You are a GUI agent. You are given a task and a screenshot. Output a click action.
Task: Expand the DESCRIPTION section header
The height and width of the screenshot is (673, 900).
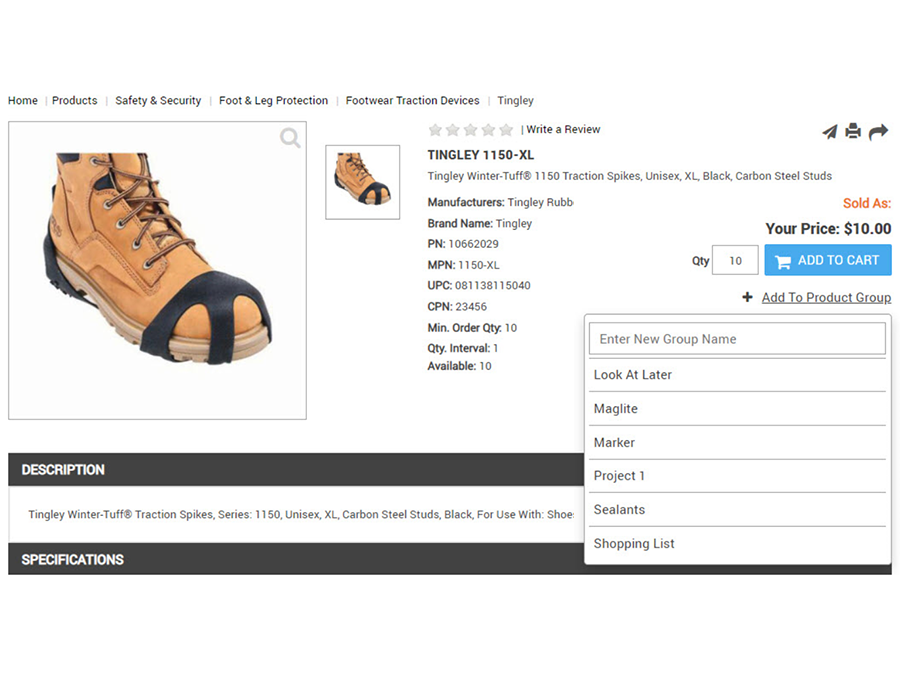296,470
